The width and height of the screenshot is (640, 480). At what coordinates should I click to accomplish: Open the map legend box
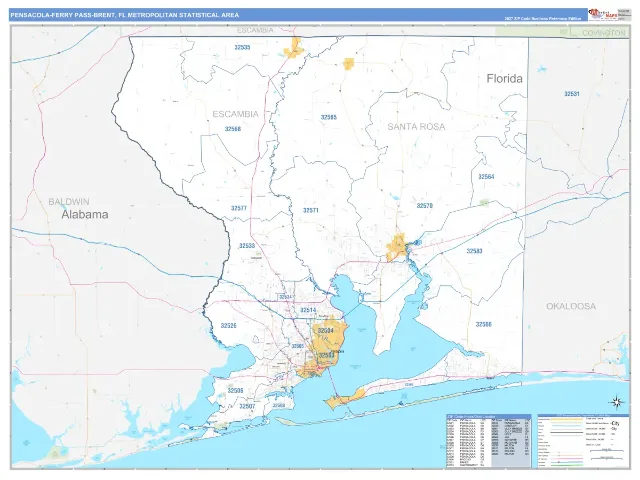[584, 440]
